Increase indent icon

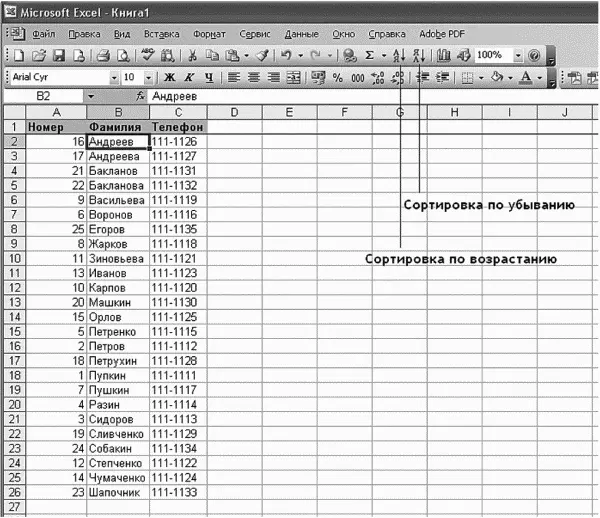(x=442, y=78)
